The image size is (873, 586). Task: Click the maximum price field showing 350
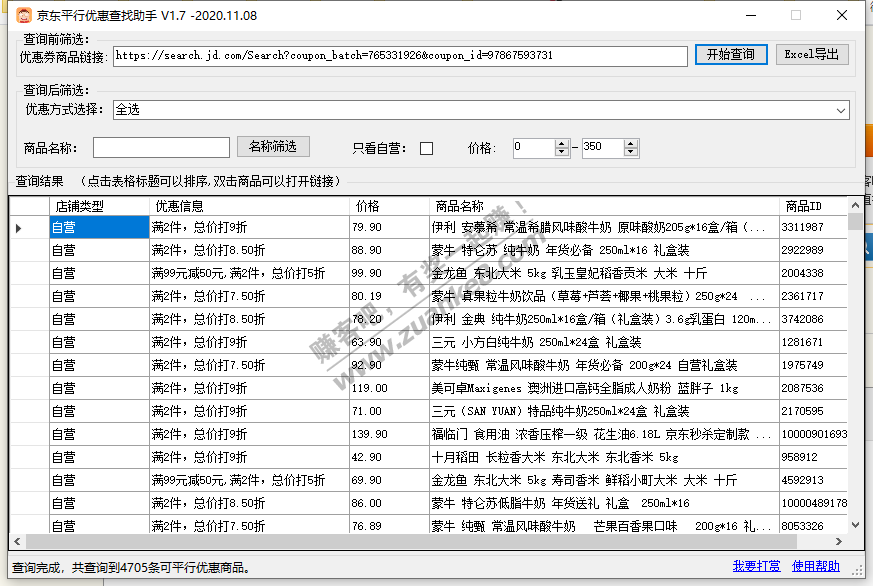coord(603,147)
